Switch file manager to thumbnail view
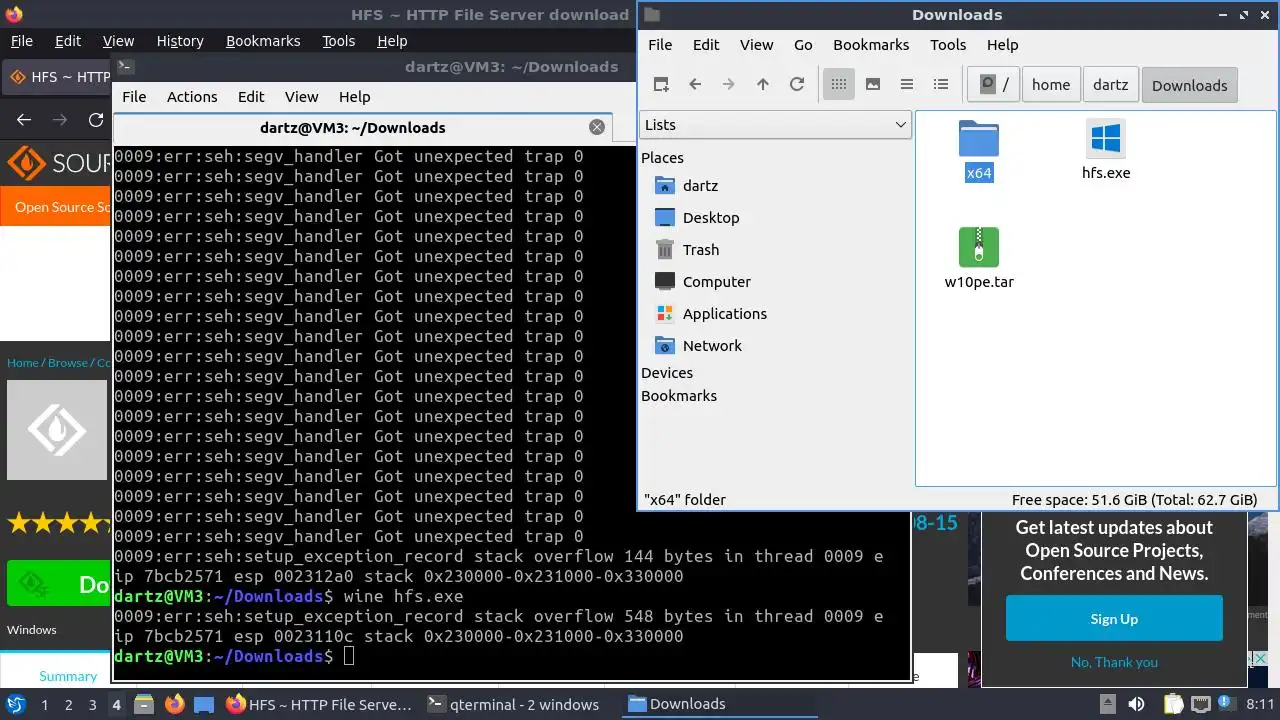Image resolution: width=1280 pixels, height=720 pixels. tap(873, 85)
